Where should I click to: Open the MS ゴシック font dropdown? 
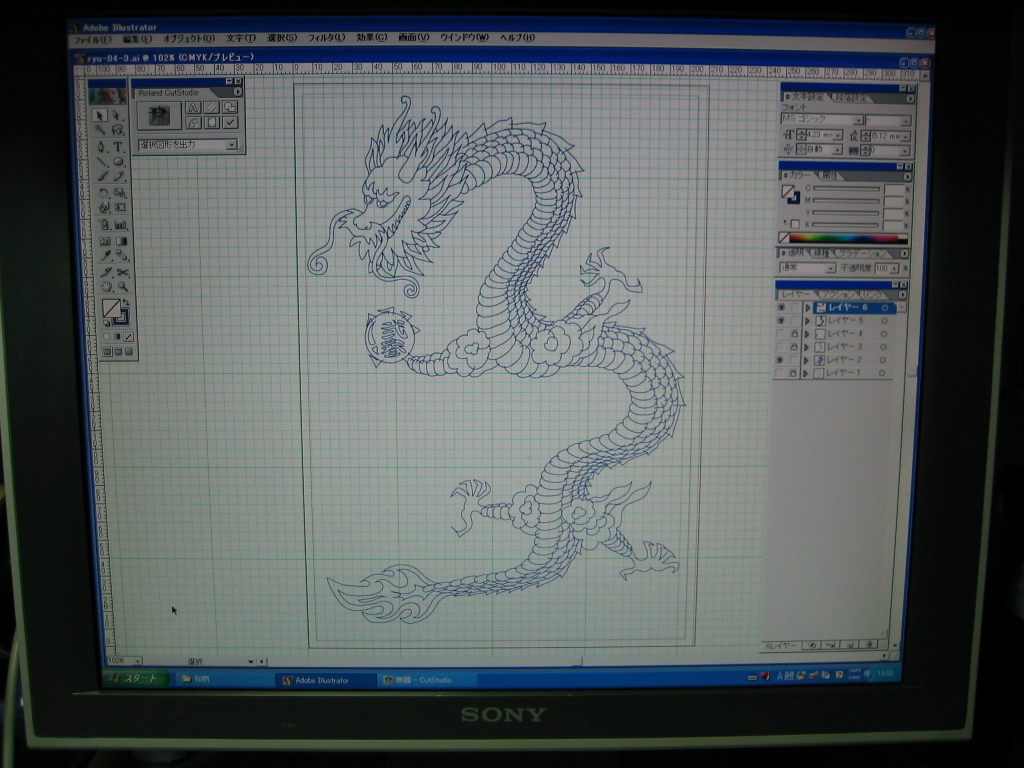click(x=859, y=120)
